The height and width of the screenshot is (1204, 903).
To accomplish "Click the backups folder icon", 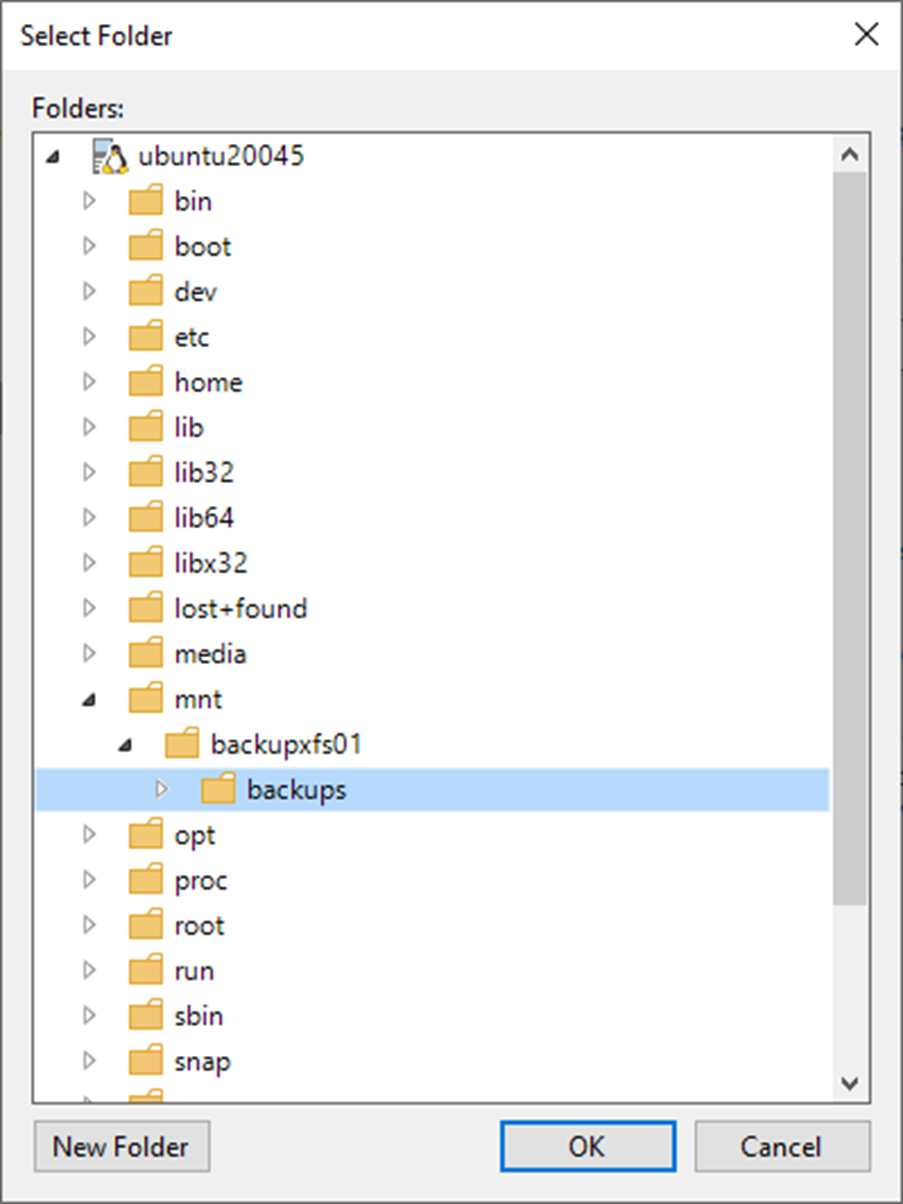I will coord(218,789).
